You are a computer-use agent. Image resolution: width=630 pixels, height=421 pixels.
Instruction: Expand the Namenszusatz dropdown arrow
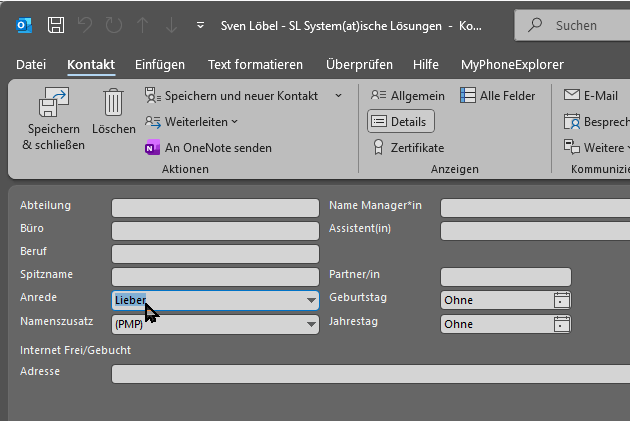click(311, 324)
